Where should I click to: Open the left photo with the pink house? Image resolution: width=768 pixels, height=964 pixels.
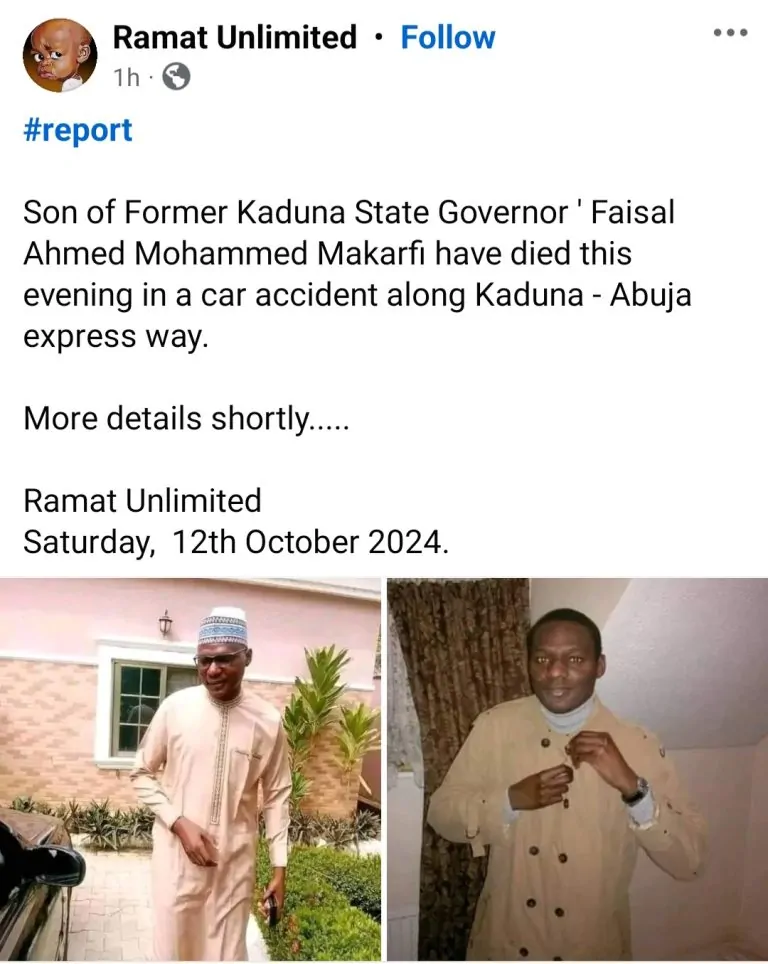190,770
